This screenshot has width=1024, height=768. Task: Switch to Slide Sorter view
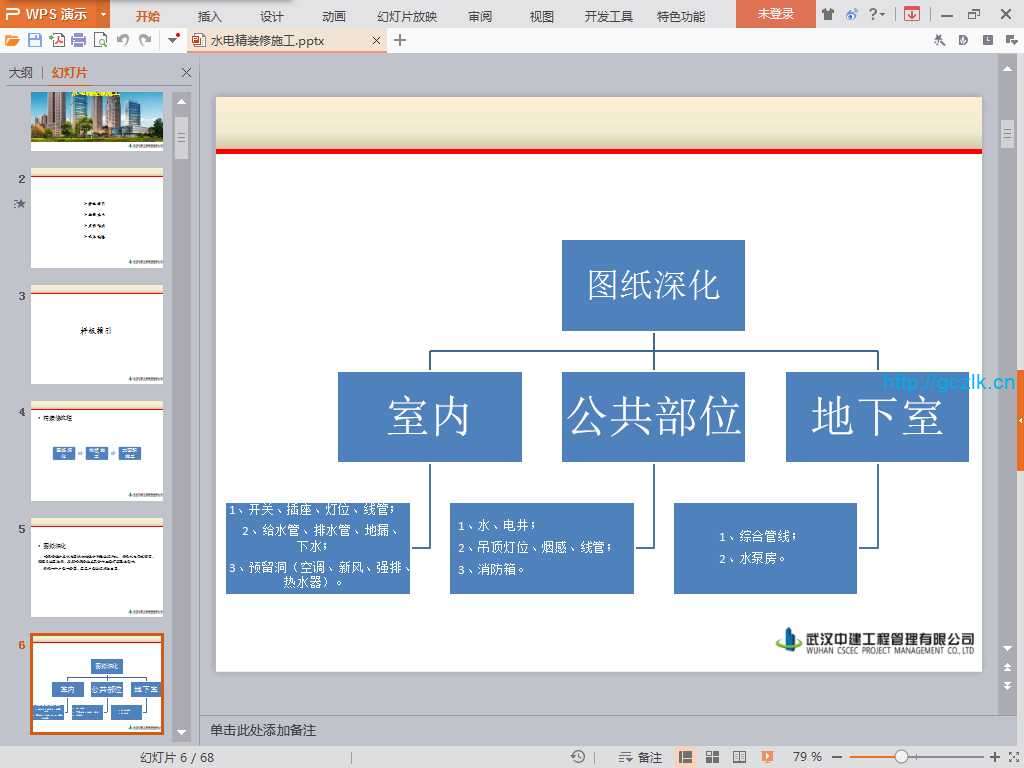pyautogui.click(x=713, y=757)
